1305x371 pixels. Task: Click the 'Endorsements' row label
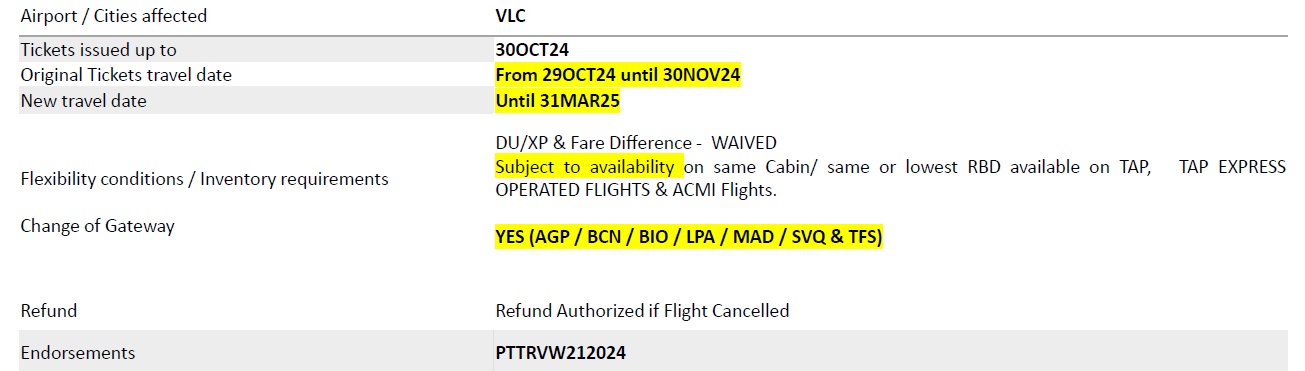click(x=78, y=353)
